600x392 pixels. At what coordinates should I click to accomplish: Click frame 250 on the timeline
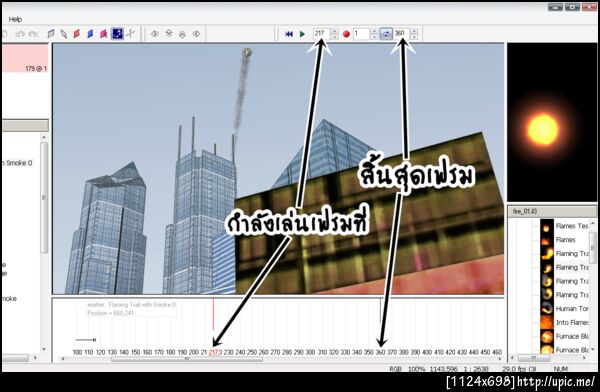tap(252, 352)
